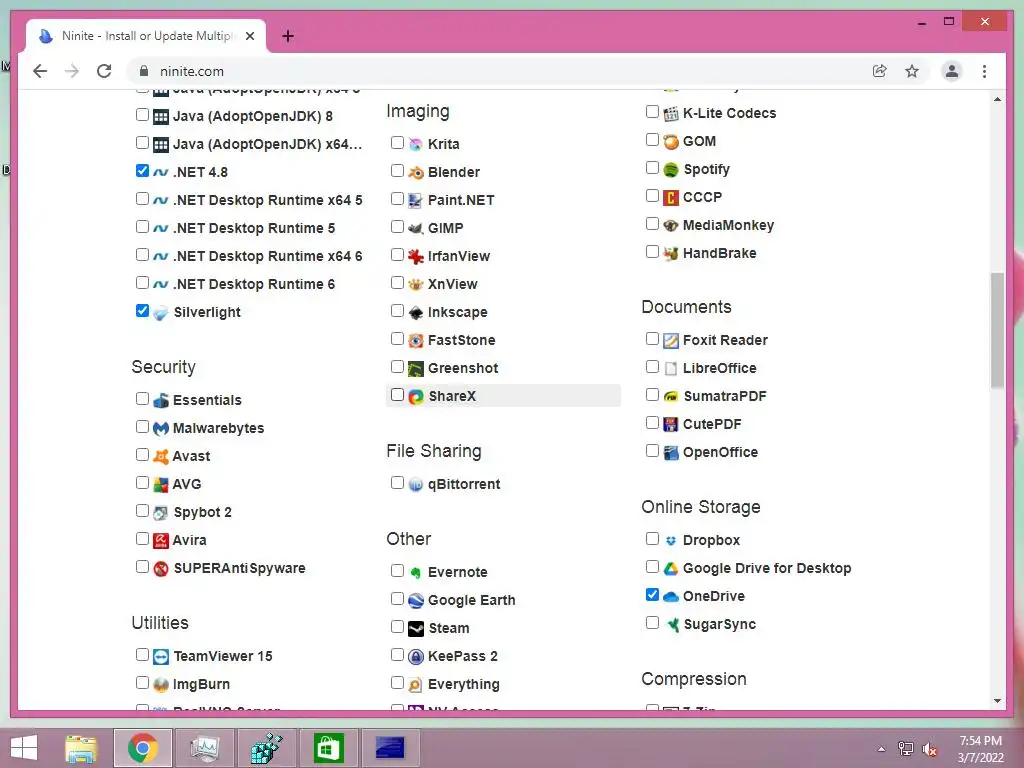Click the scrollbar down arrow
This screenshot has height=768, width=1024.
pyautogui.click(x=997, y=701)
